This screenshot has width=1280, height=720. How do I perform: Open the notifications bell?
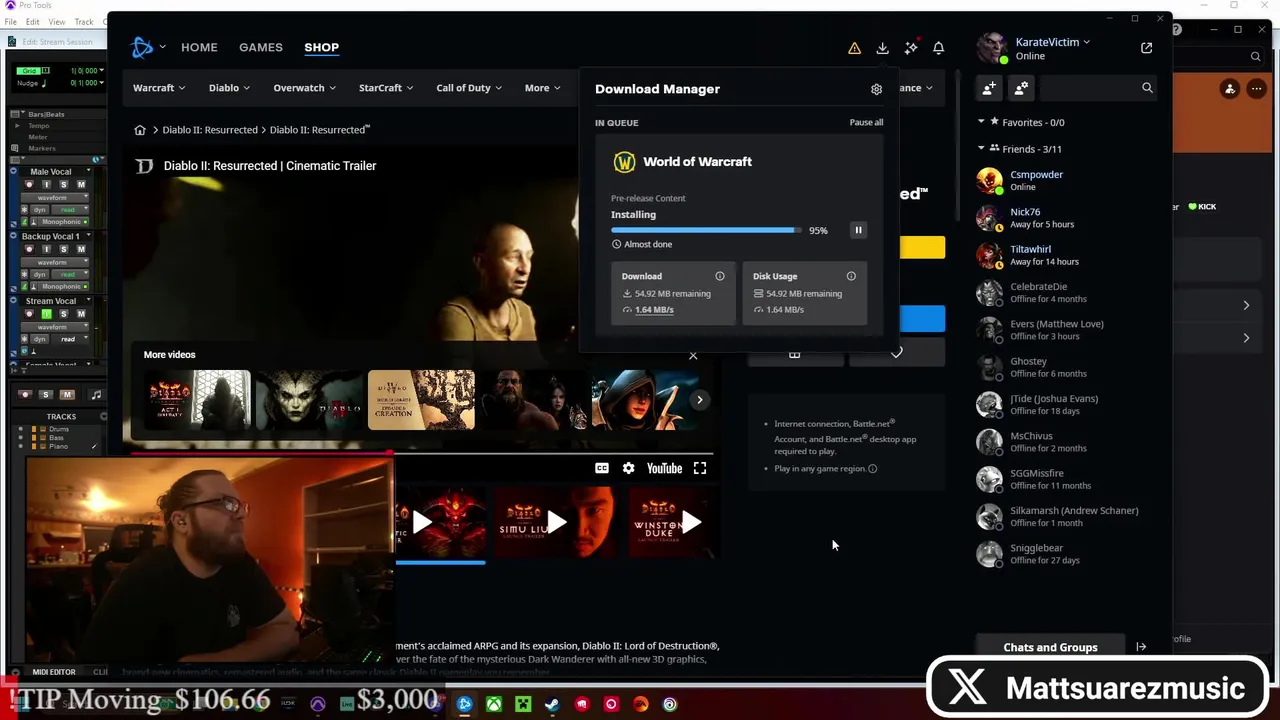[938, 48]
